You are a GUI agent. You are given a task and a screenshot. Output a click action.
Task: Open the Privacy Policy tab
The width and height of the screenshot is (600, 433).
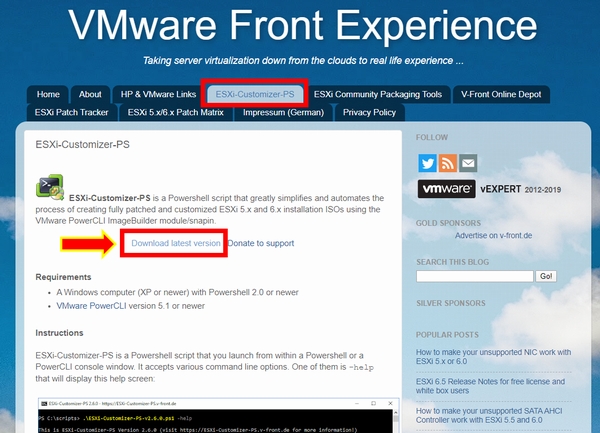pos(369,112)
